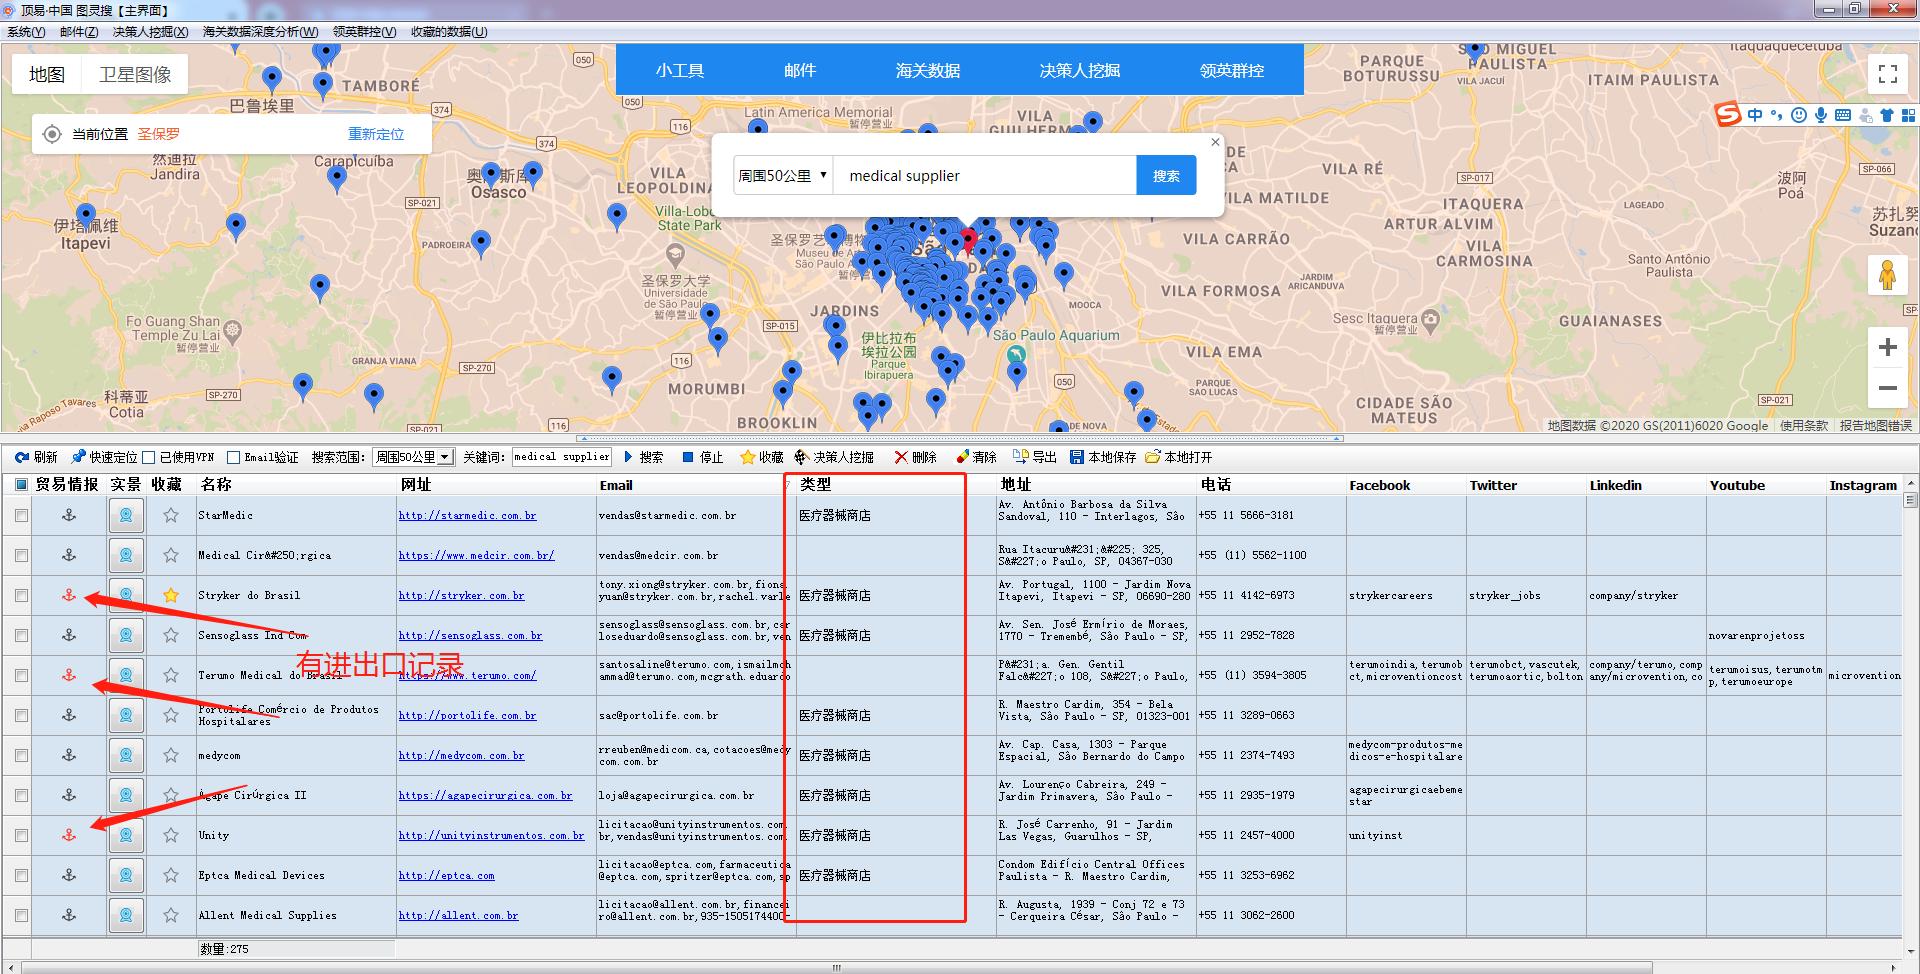Open the stryker.com.br website link
The image size is (1920, 974).
(x=461, y=596)
